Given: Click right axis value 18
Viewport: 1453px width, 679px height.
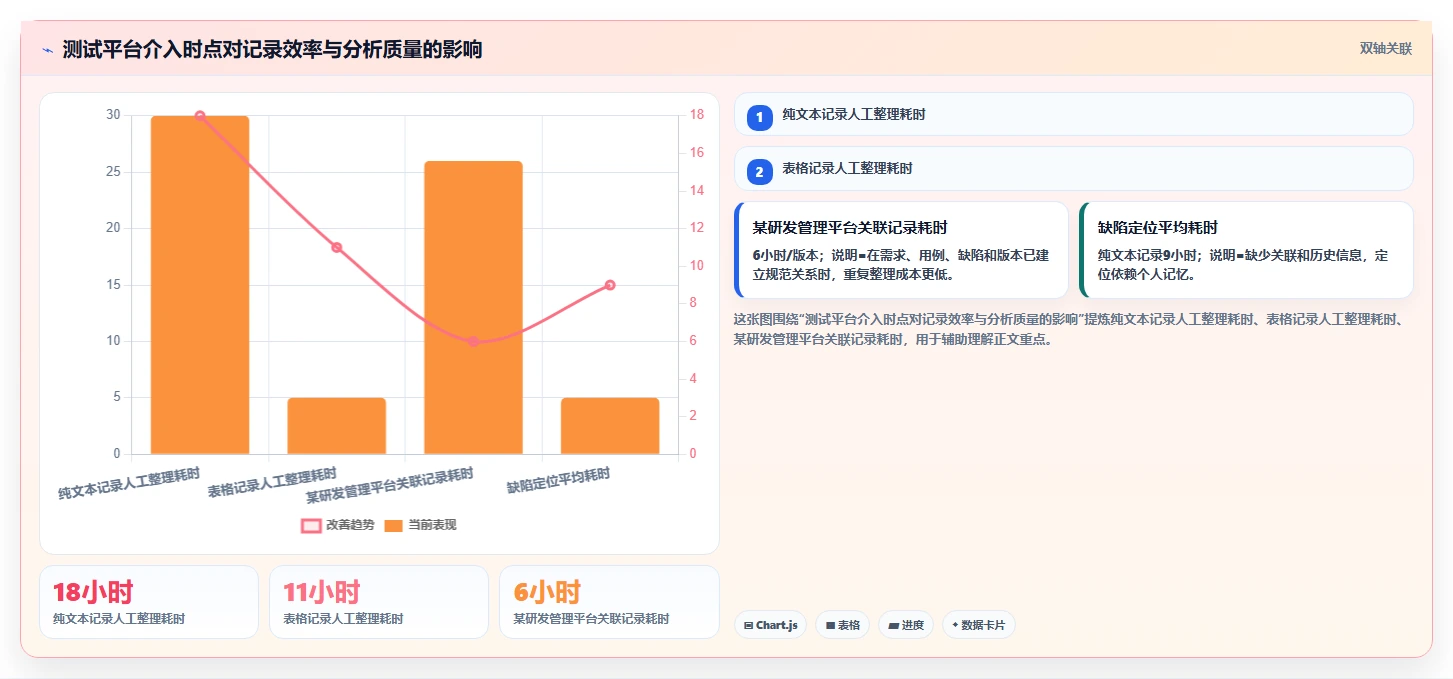Looking at the screenshot, I should pyautogui.click(x=697, y=115).
